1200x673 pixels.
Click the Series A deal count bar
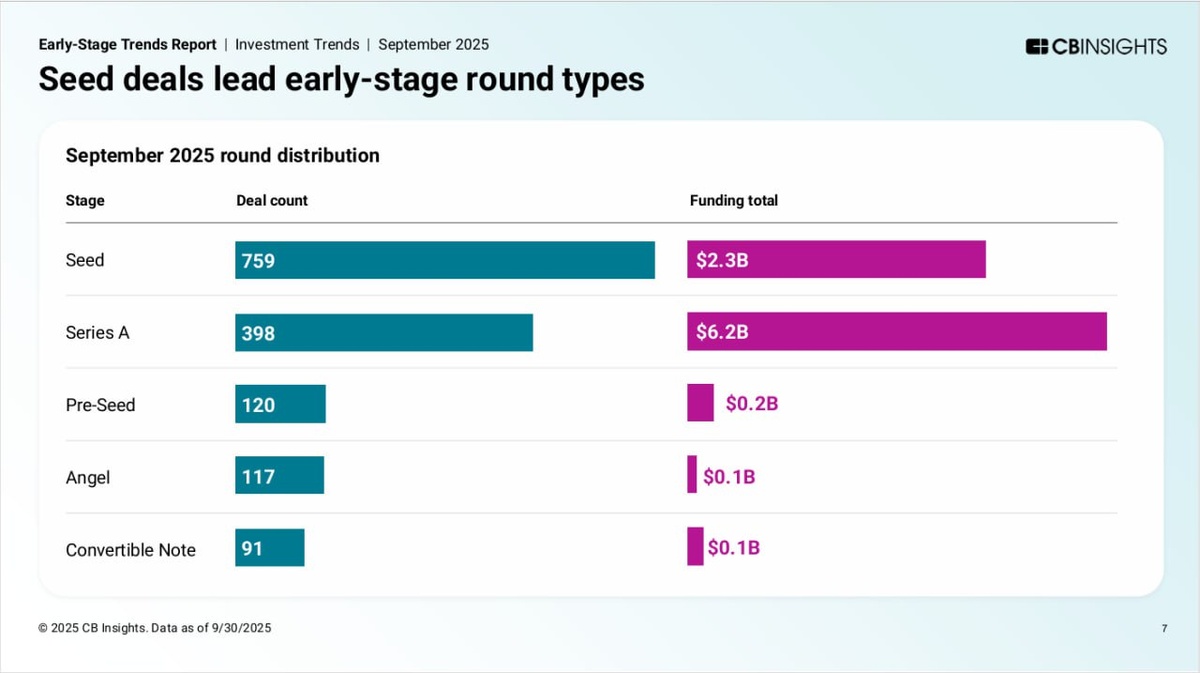[384, 332]
